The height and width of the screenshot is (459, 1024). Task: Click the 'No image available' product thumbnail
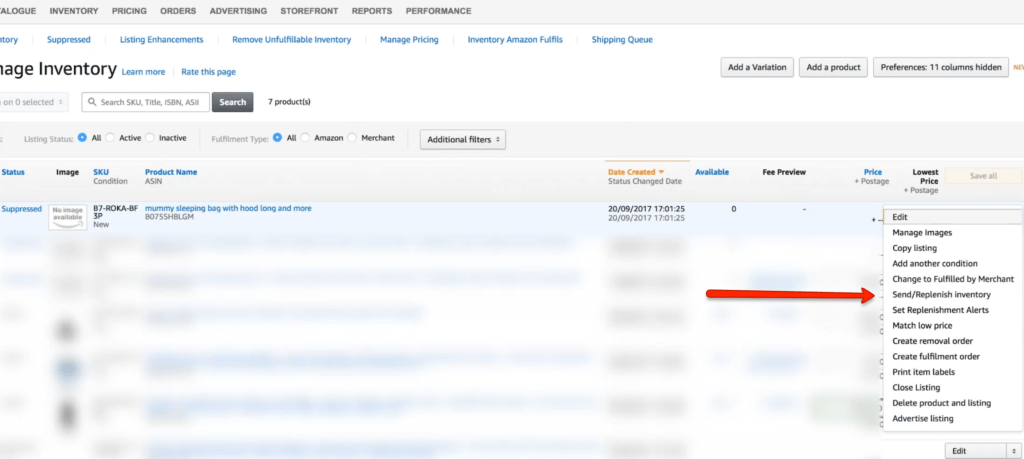click(x=67, y=216)
